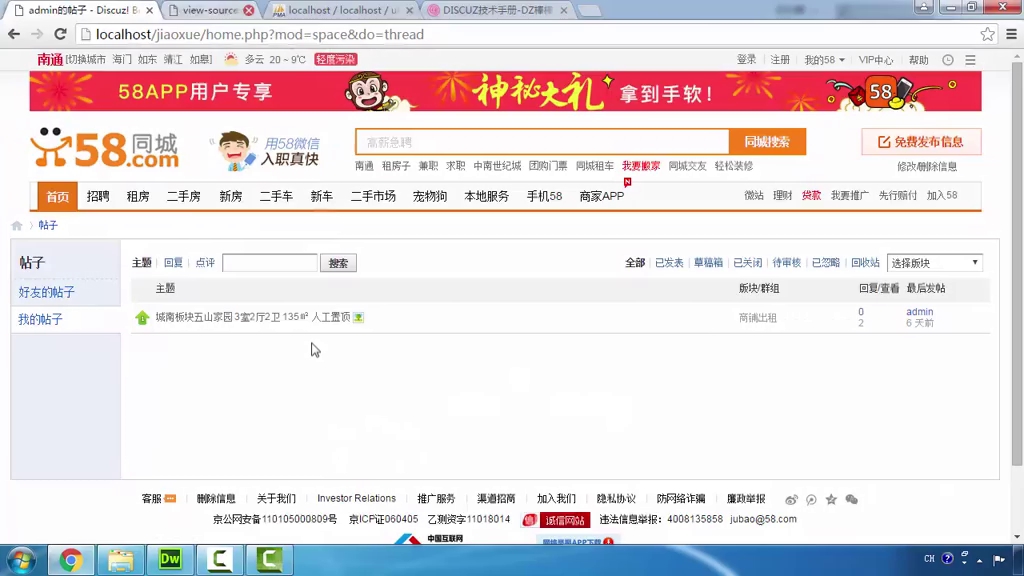
Task: Click the 诚信网站 badge in footer
Action: [556, 520]
